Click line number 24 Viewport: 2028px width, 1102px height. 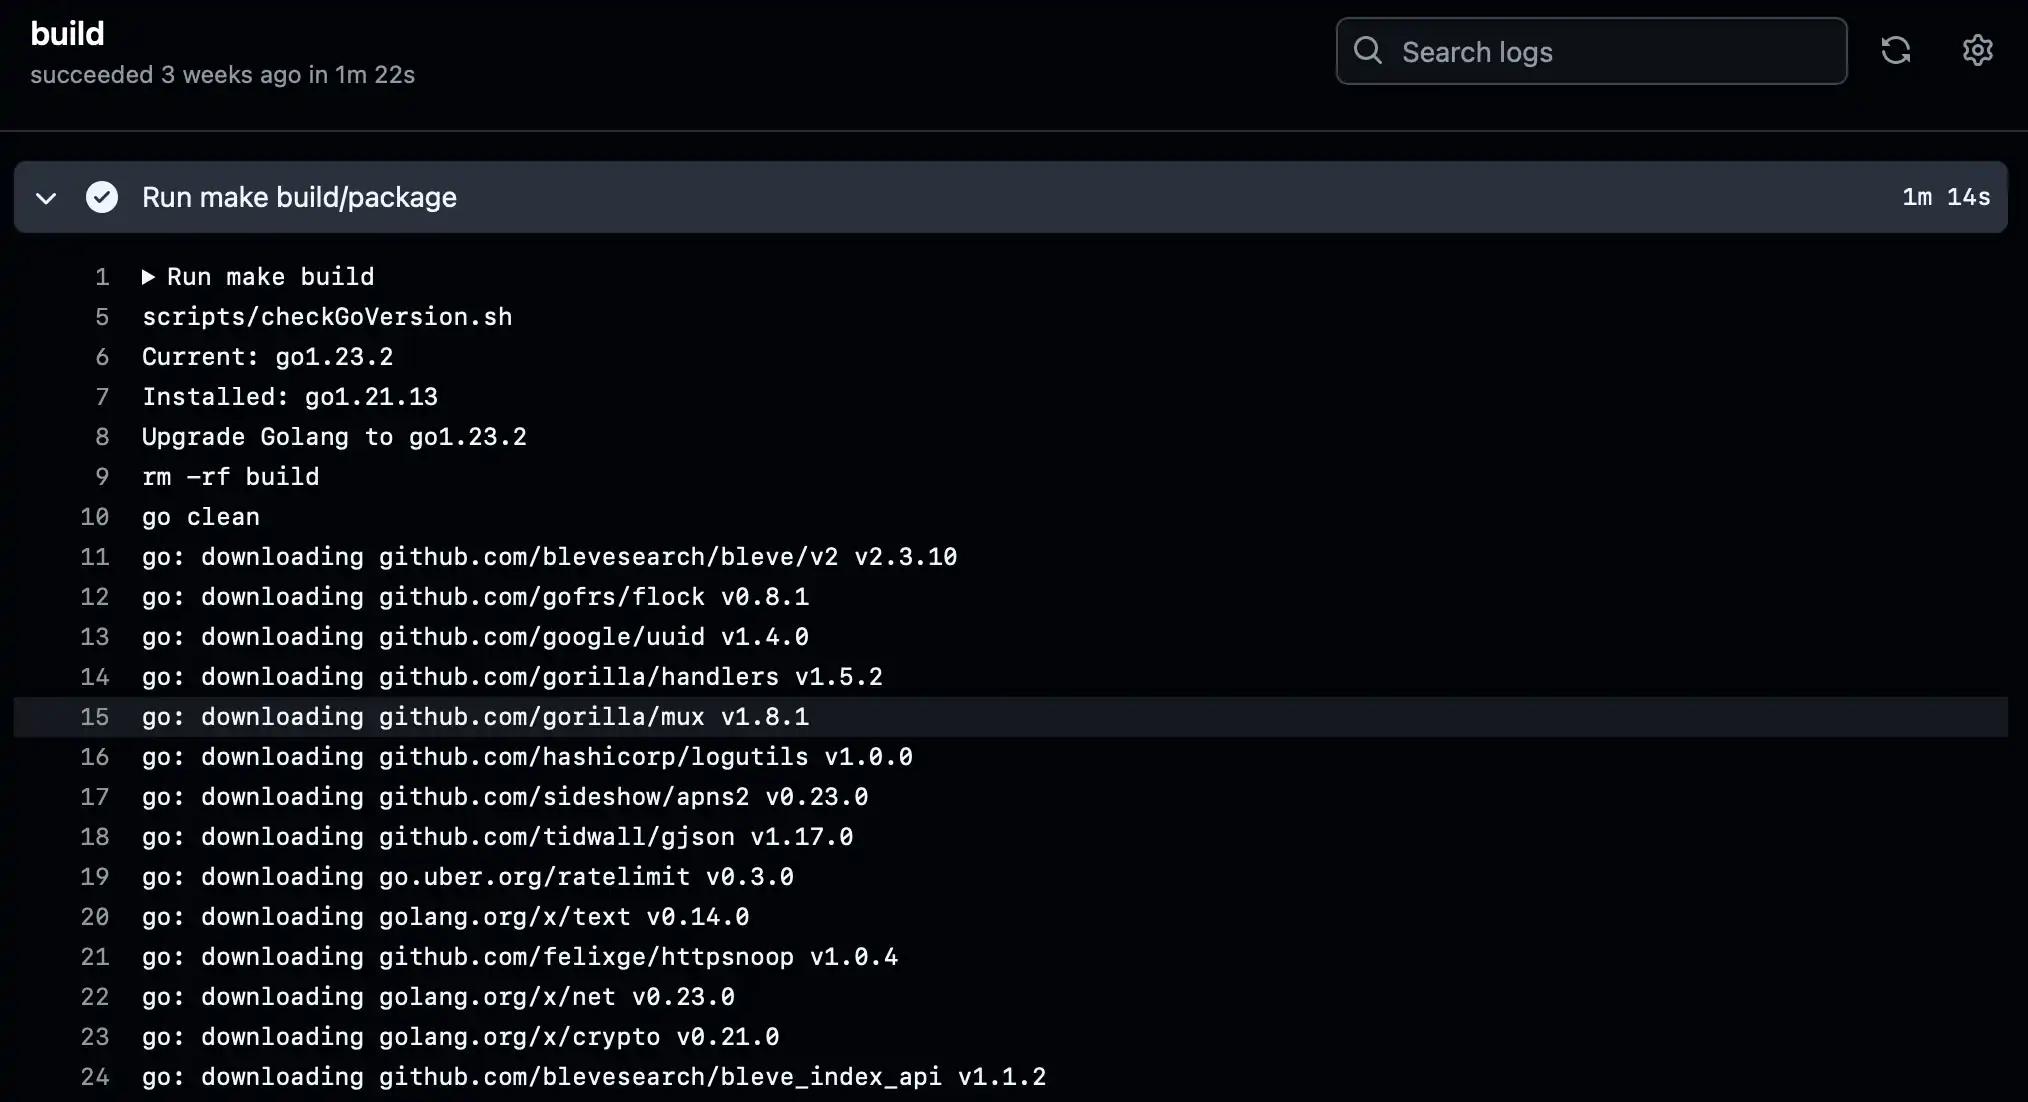pos(94,1077)
